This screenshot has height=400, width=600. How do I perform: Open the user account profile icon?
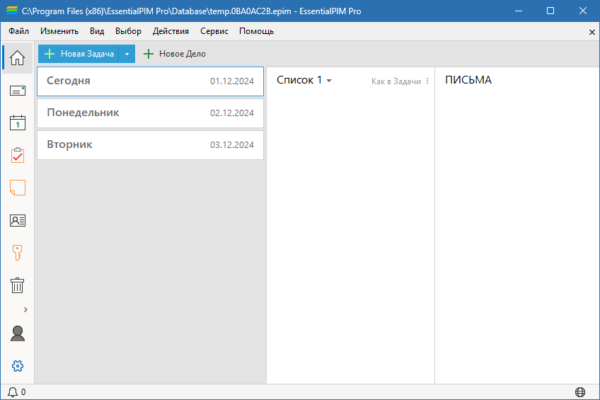pyautogui.click(x=17, y=333)
